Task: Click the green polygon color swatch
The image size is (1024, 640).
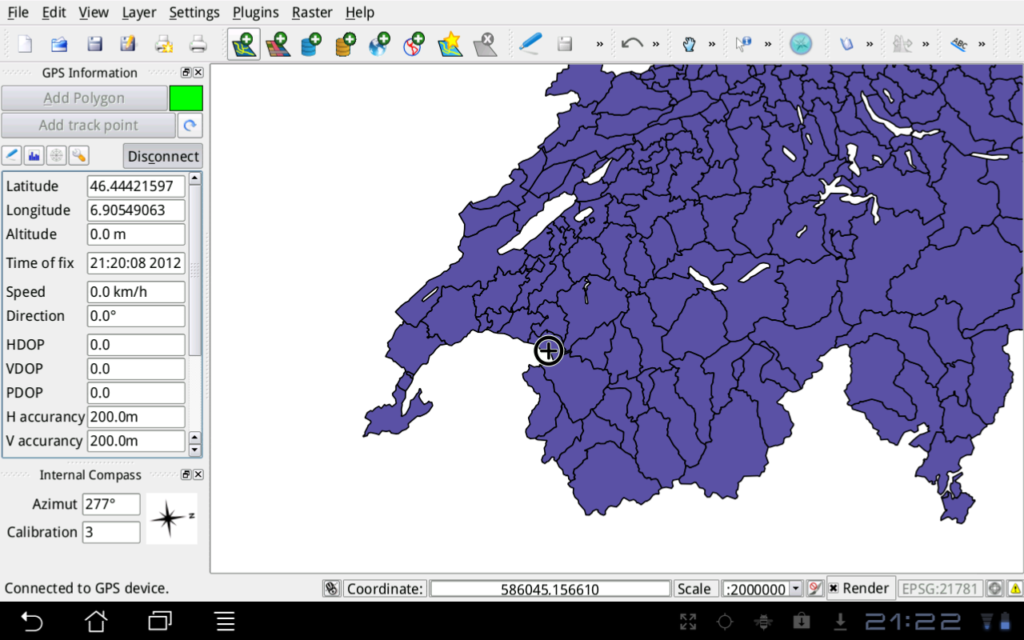Action: click(186, 98)
